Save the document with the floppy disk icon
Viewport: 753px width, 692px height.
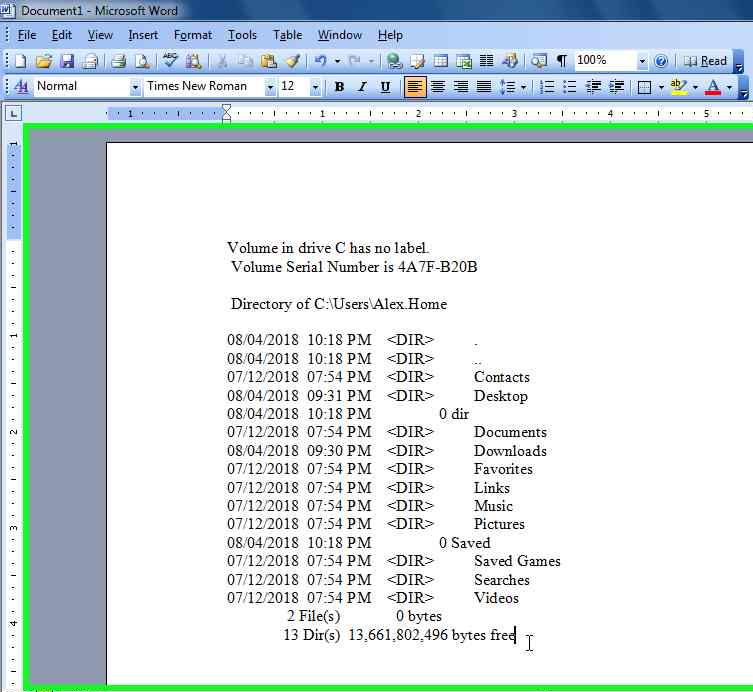[x=67, y=61]
